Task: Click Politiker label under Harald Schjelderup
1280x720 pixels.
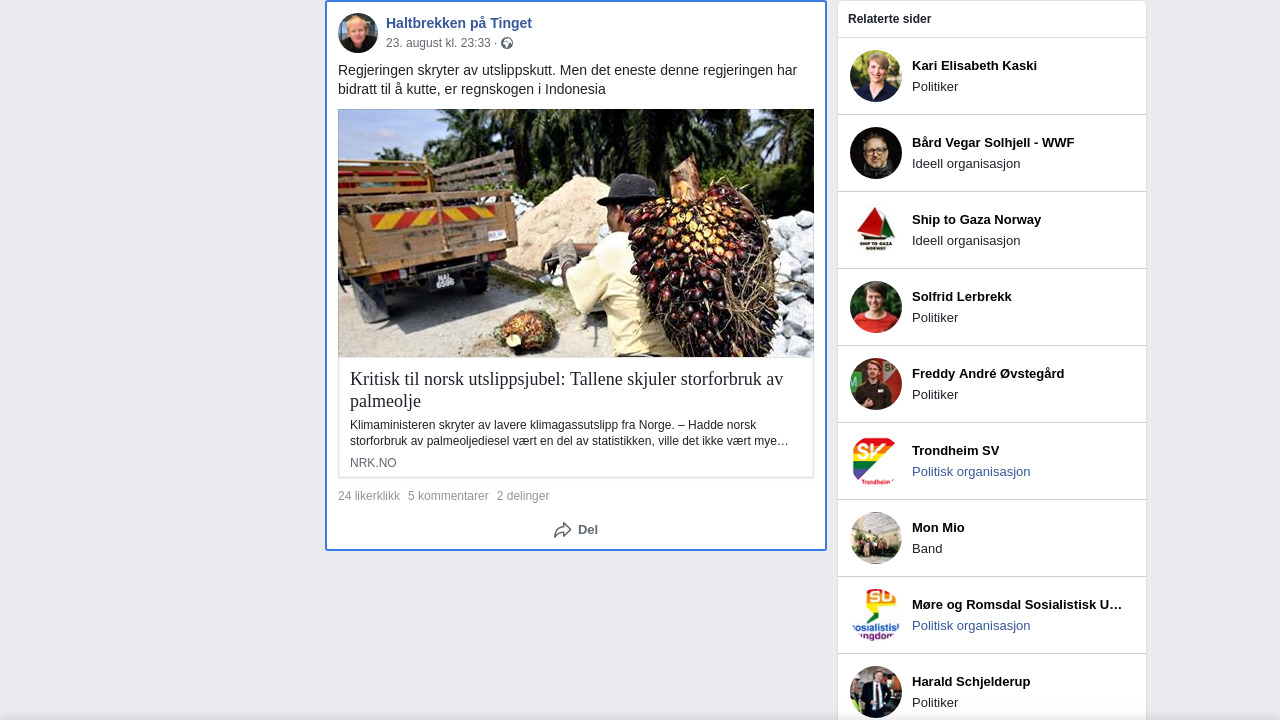Action: 935,703
